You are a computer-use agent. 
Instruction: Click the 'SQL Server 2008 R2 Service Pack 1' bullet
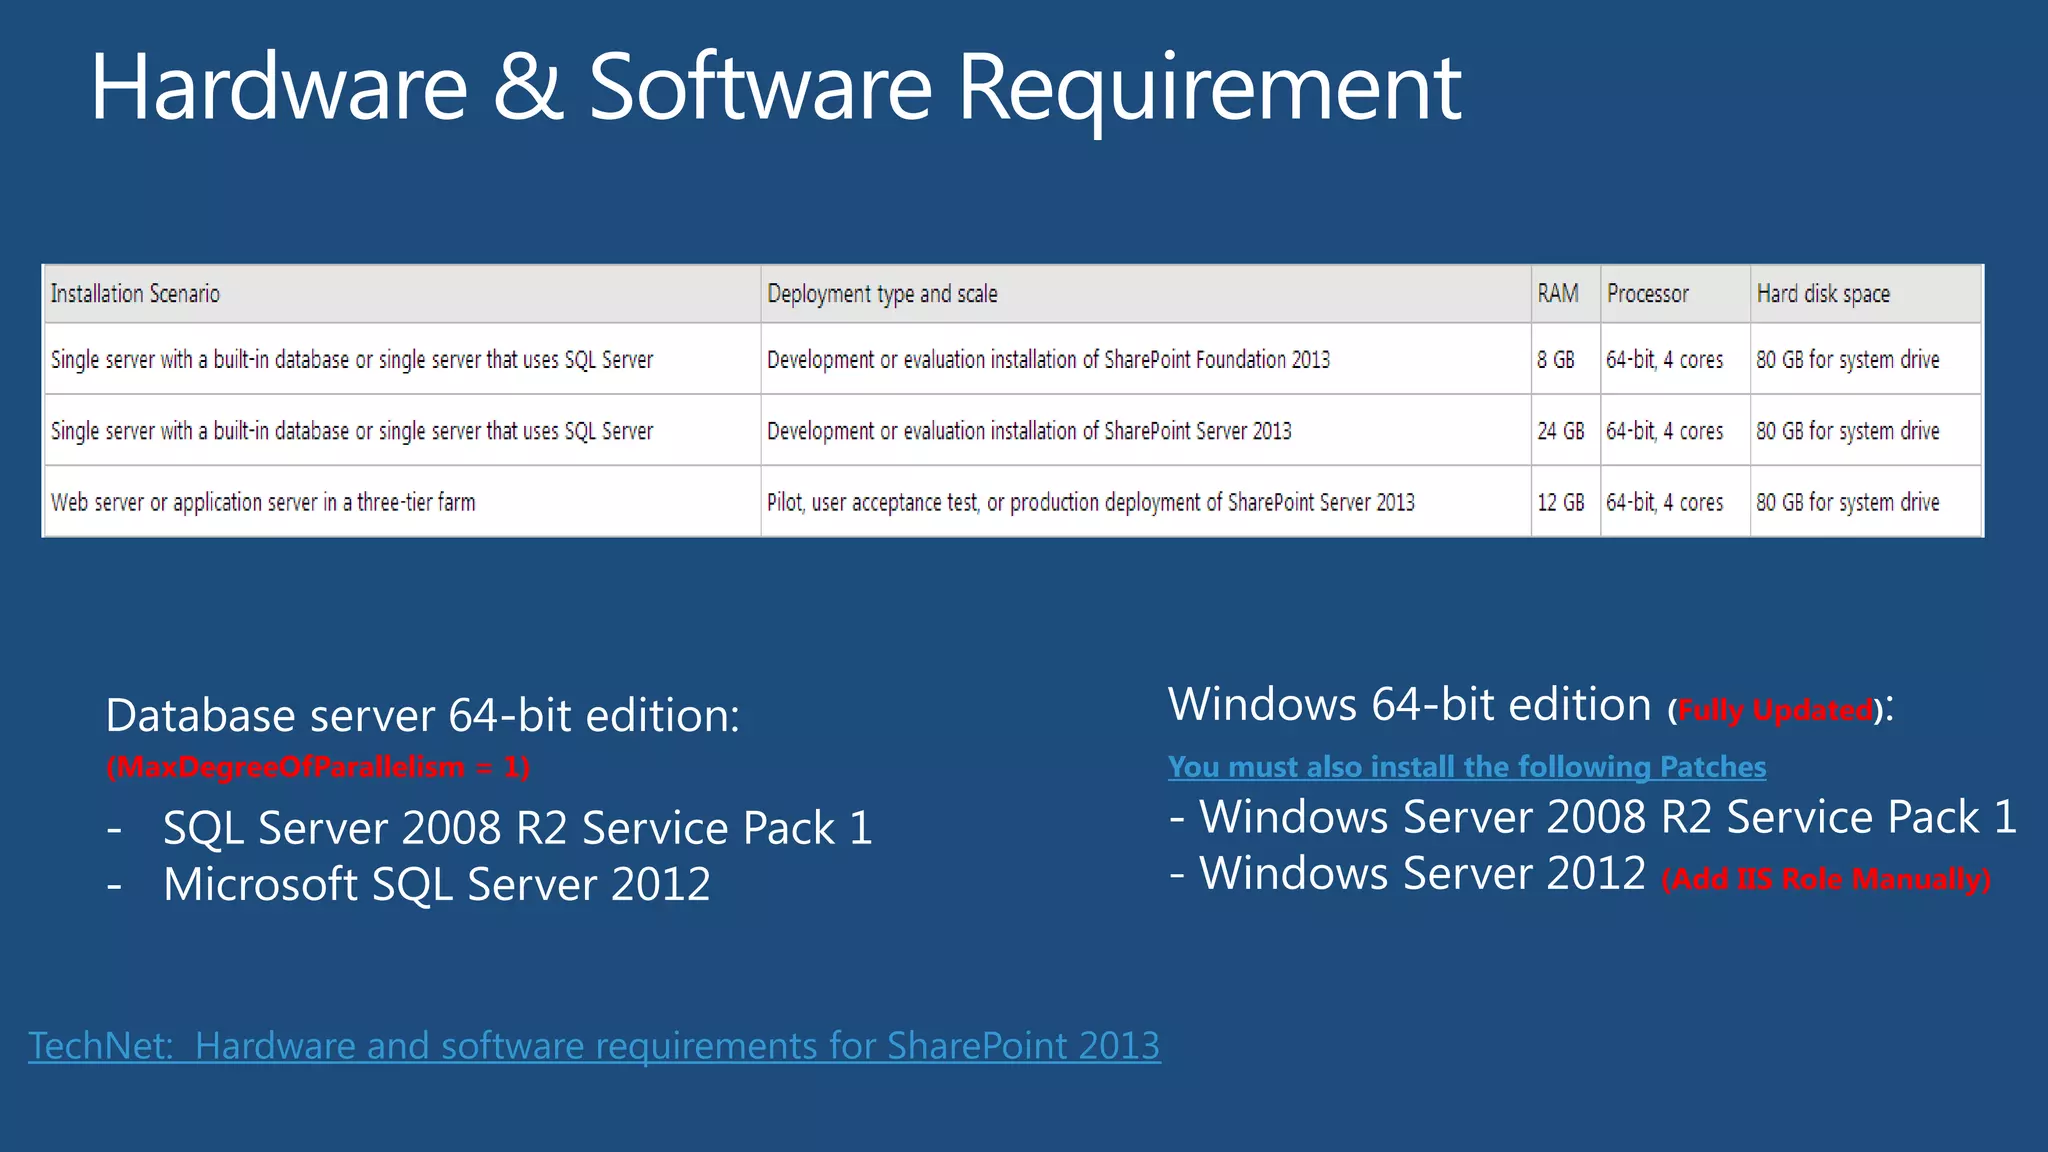(x=517, y=828)
